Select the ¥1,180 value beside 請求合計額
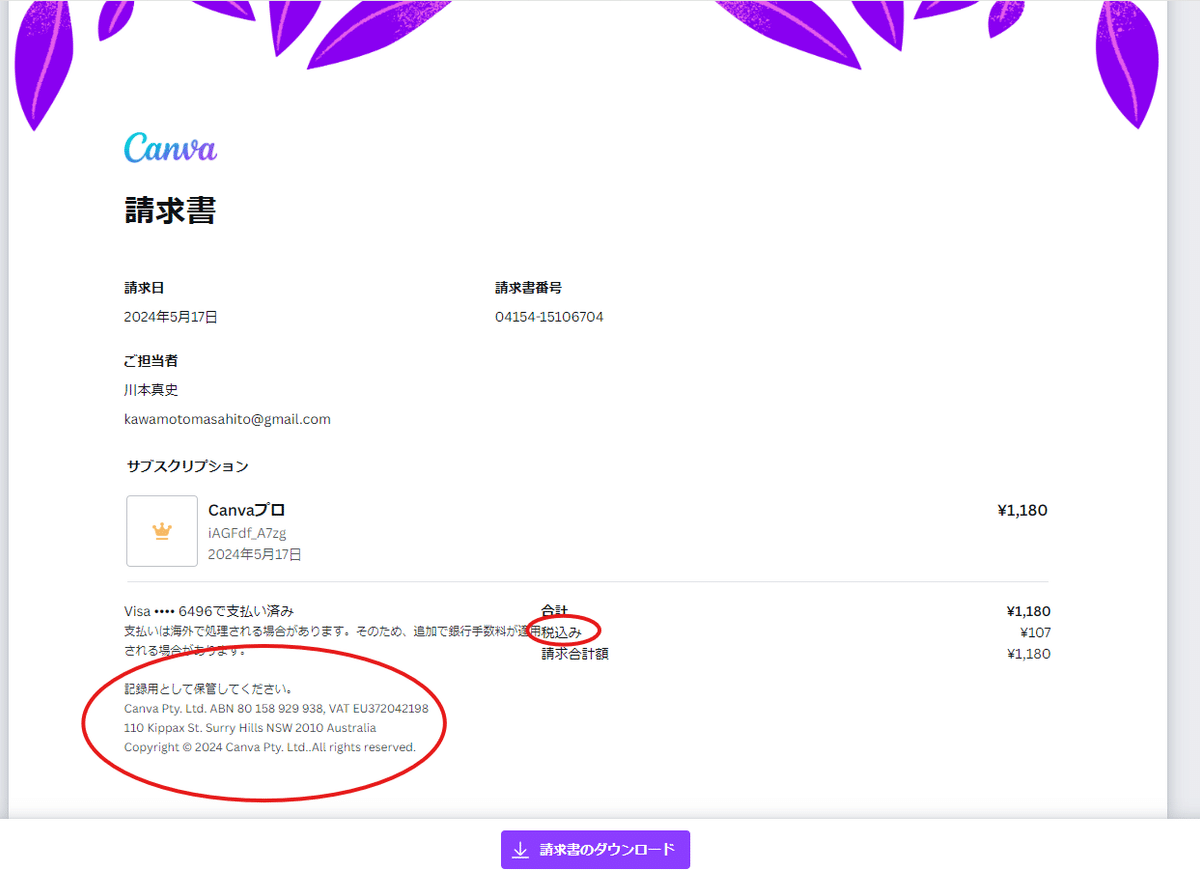This screenshot has width=1200, height=870. 1029,654
